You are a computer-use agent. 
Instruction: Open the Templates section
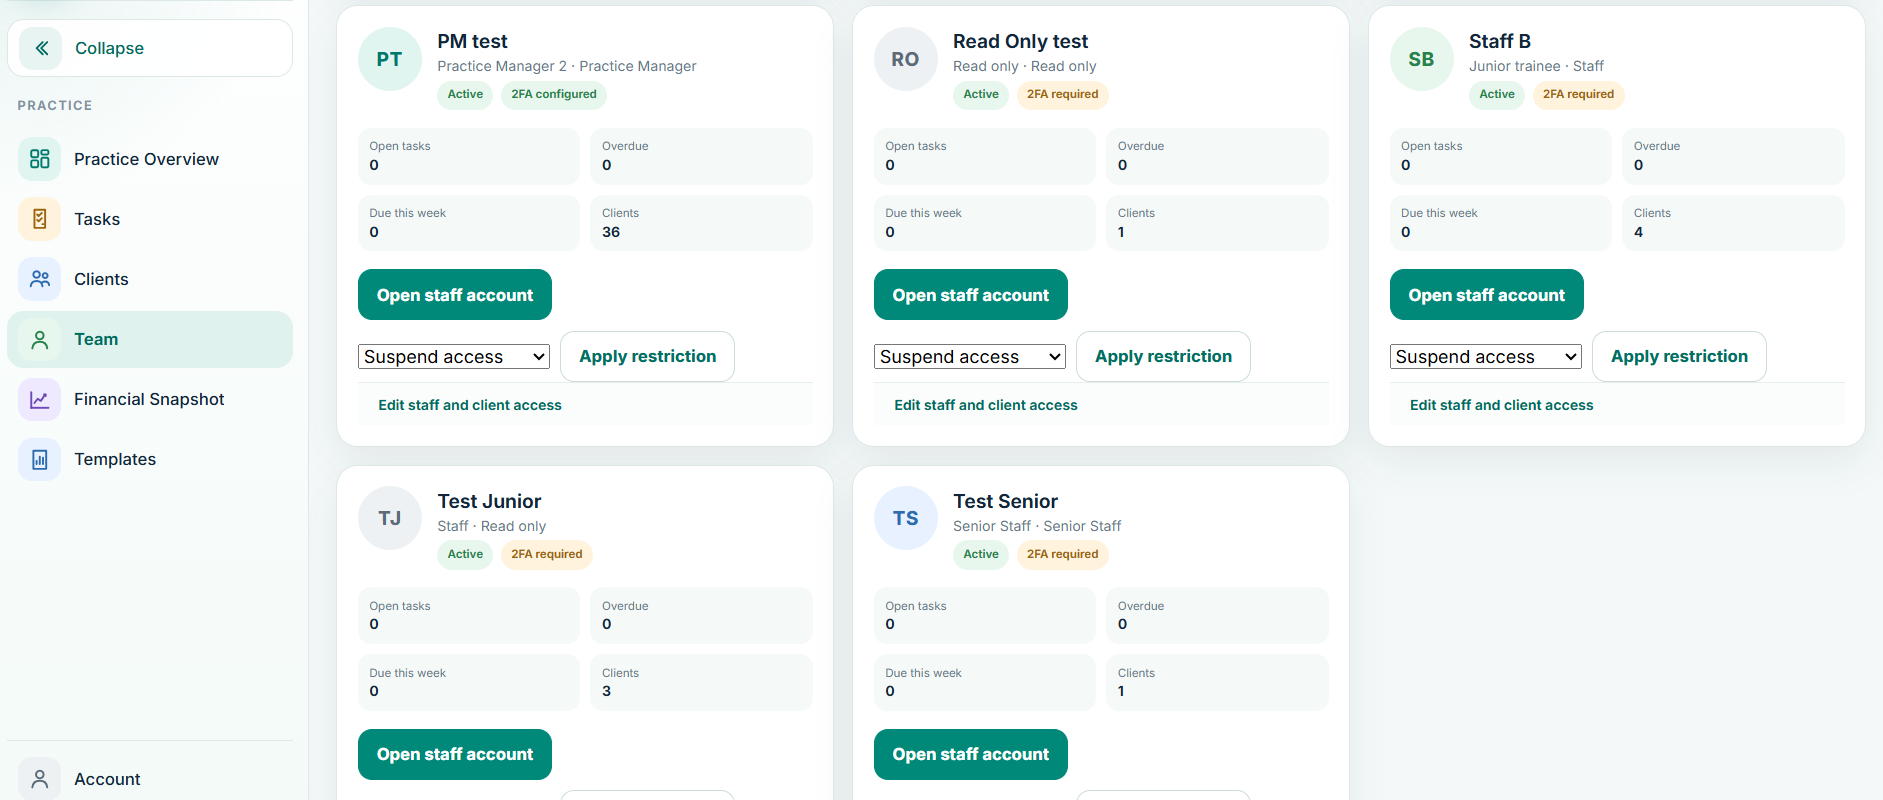[x=150, y=459]
